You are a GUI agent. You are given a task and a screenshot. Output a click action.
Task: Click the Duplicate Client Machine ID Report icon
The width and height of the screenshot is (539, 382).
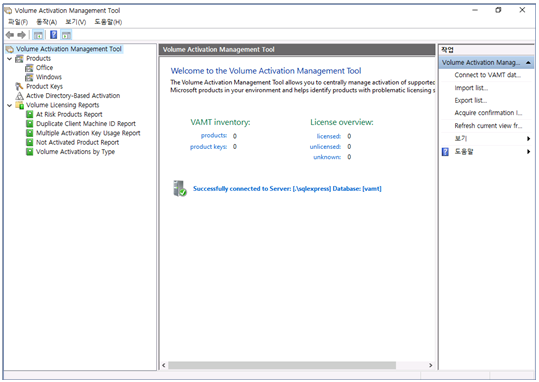tap(30, 123)
